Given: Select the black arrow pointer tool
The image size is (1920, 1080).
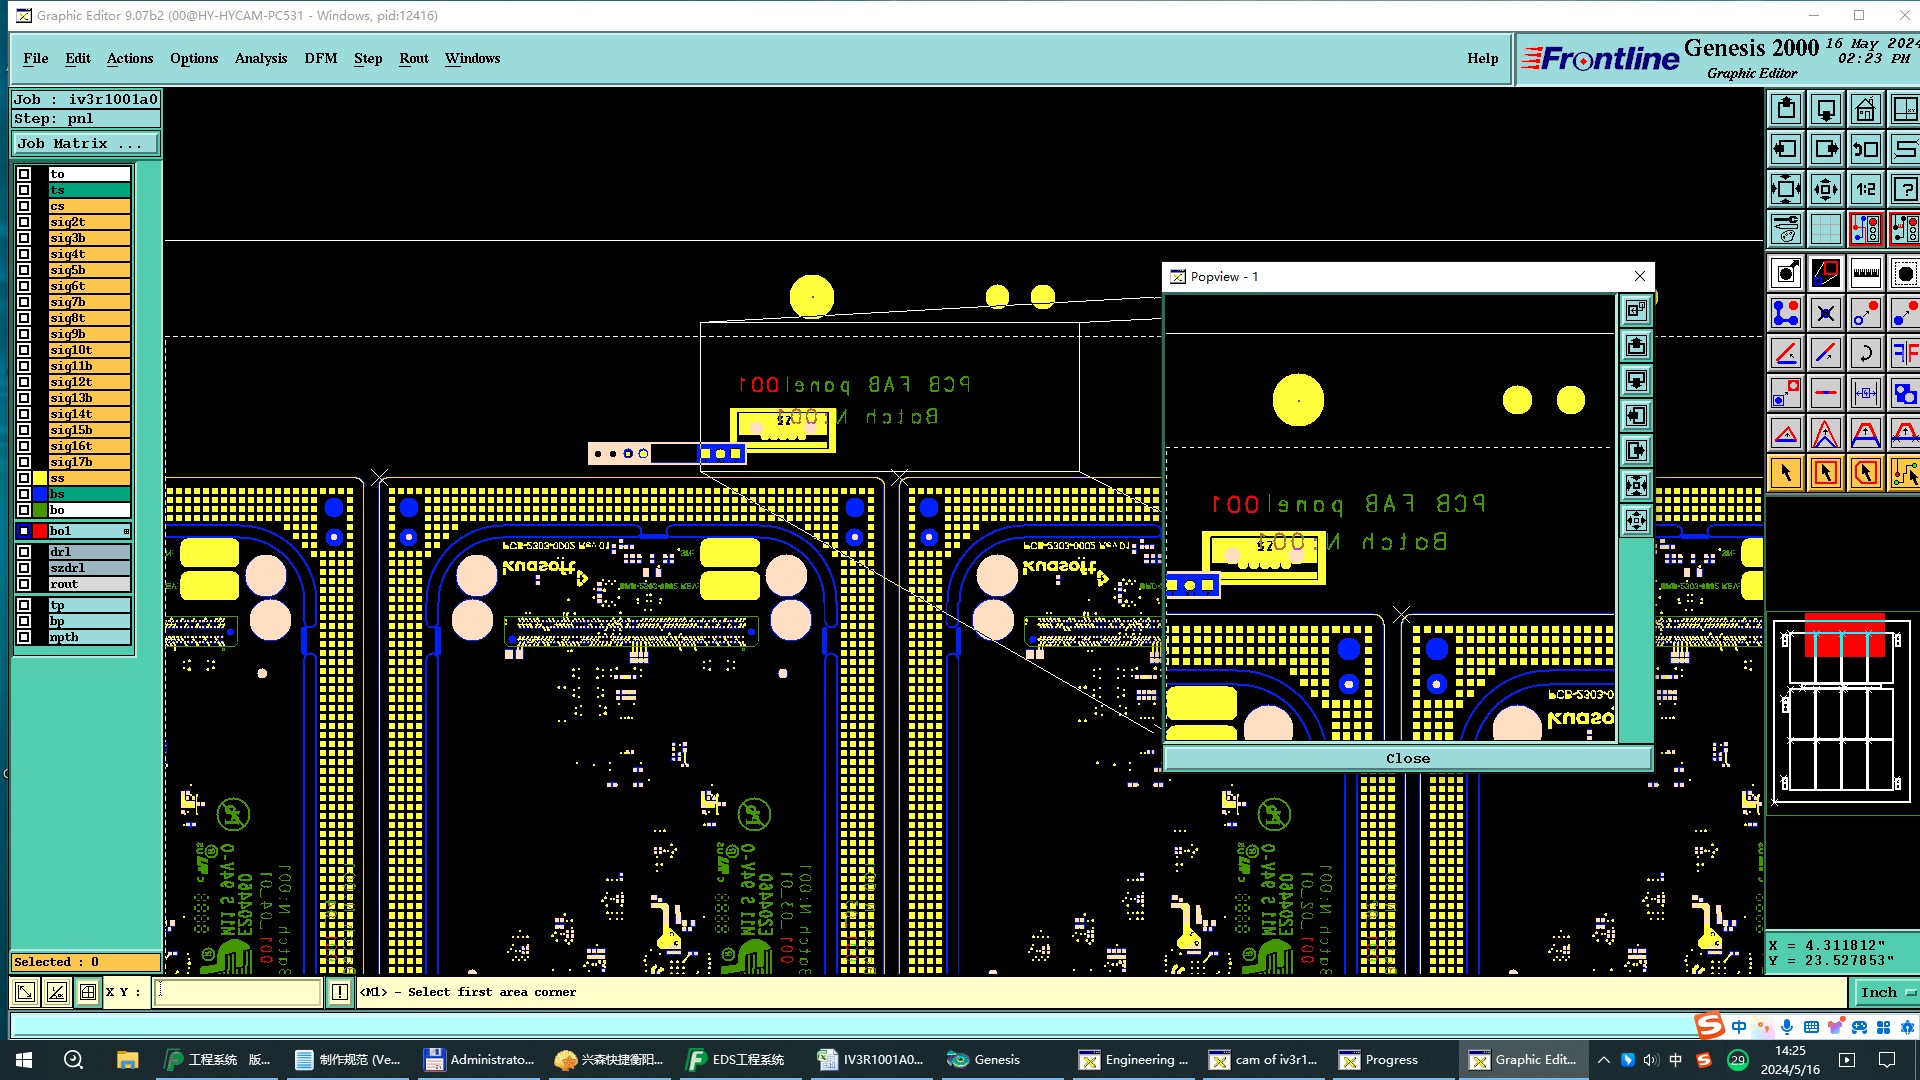Looking at the screenshot, I should tap(1786, 473).
